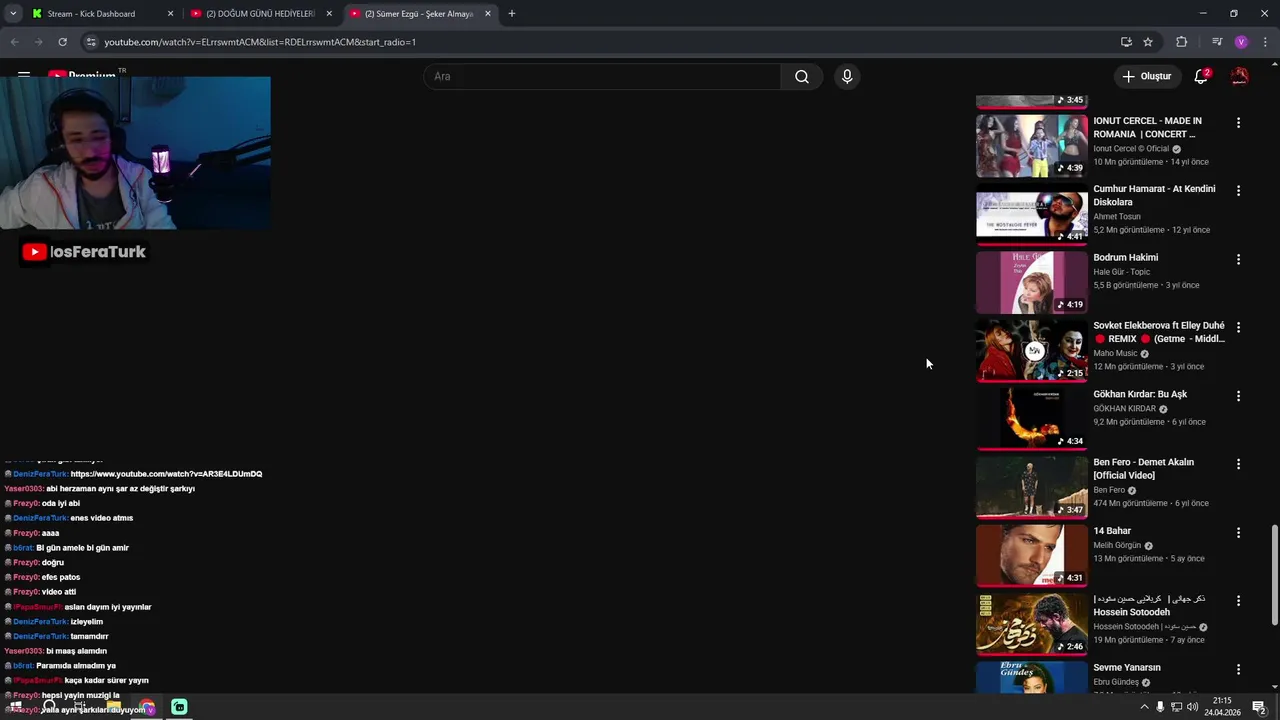
Task: Open File Explorer from the taskbar
Action: tap(114, 707)
